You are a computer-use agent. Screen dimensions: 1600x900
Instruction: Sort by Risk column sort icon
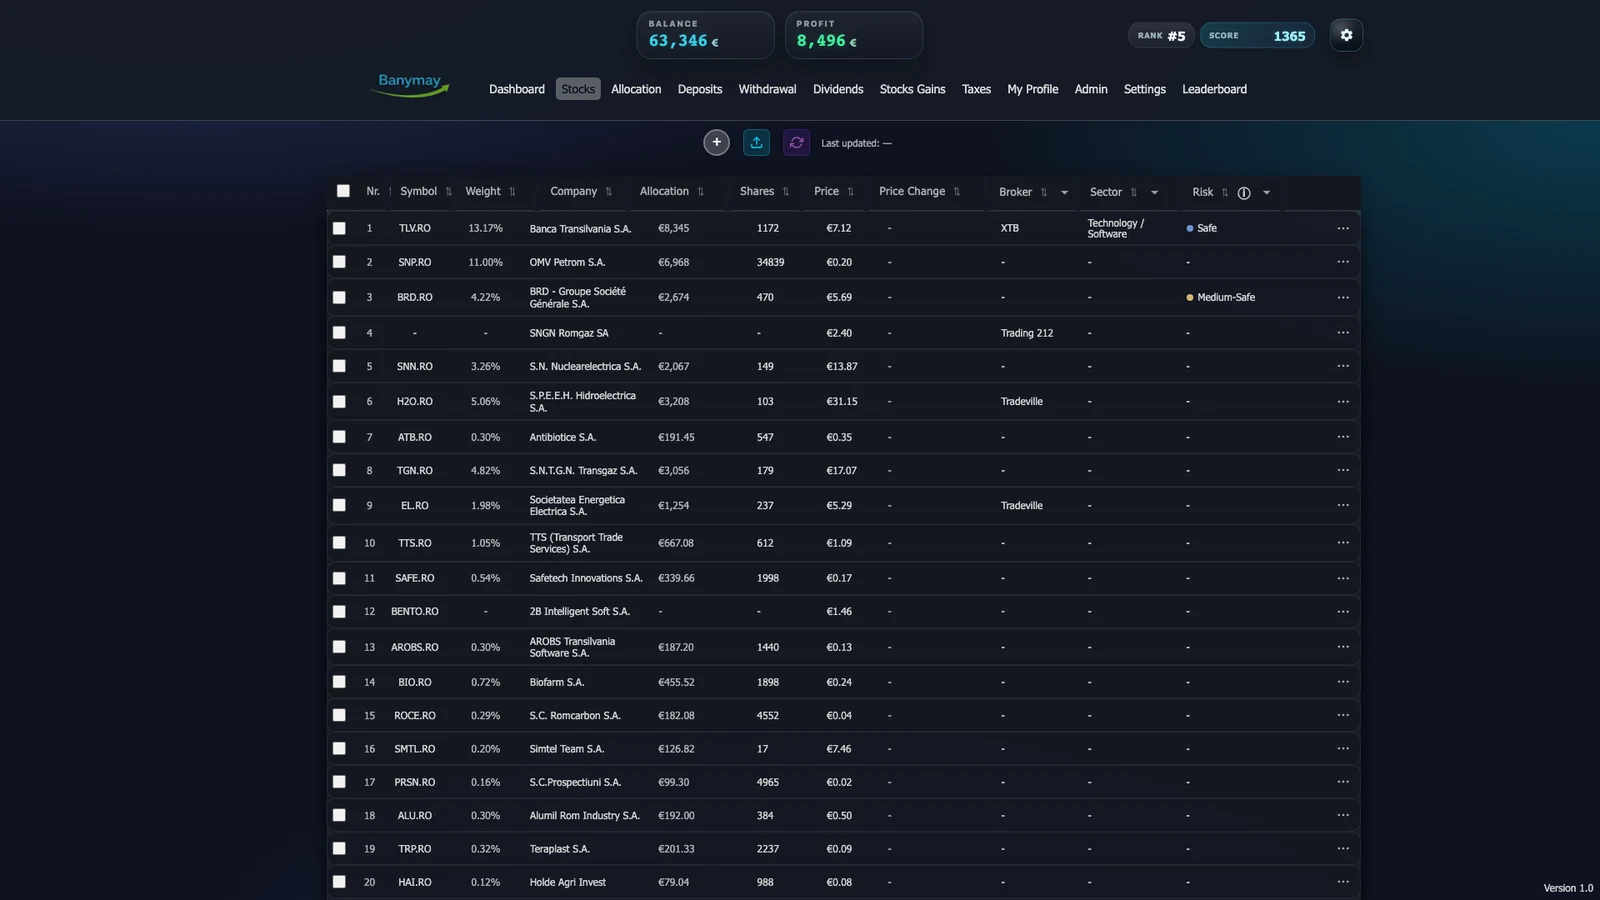[x=1224, y=193]
